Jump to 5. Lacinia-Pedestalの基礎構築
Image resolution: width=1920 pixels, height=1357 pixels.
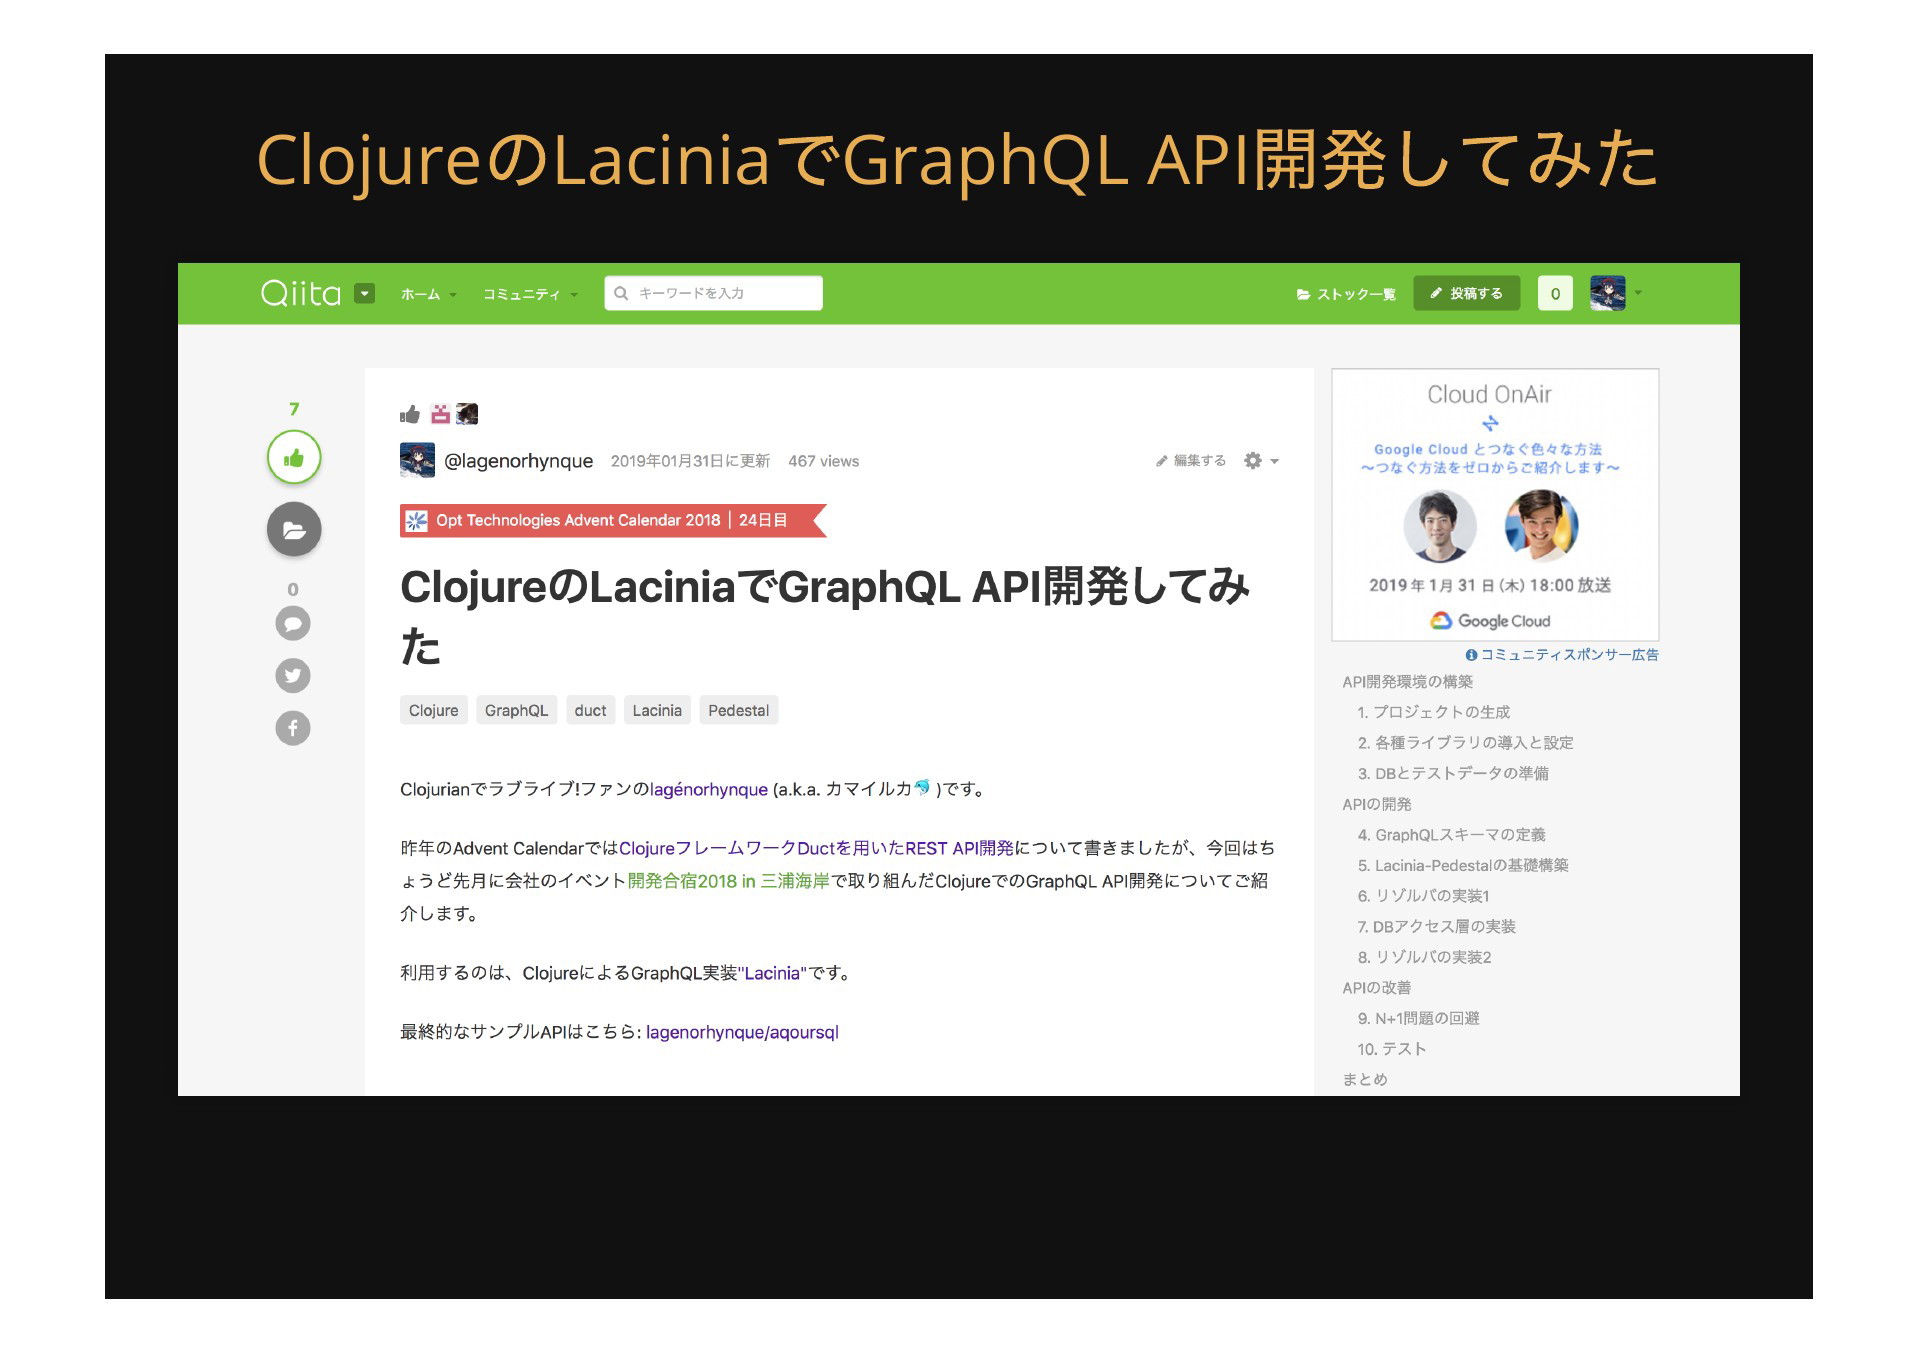pos(1463,866)
